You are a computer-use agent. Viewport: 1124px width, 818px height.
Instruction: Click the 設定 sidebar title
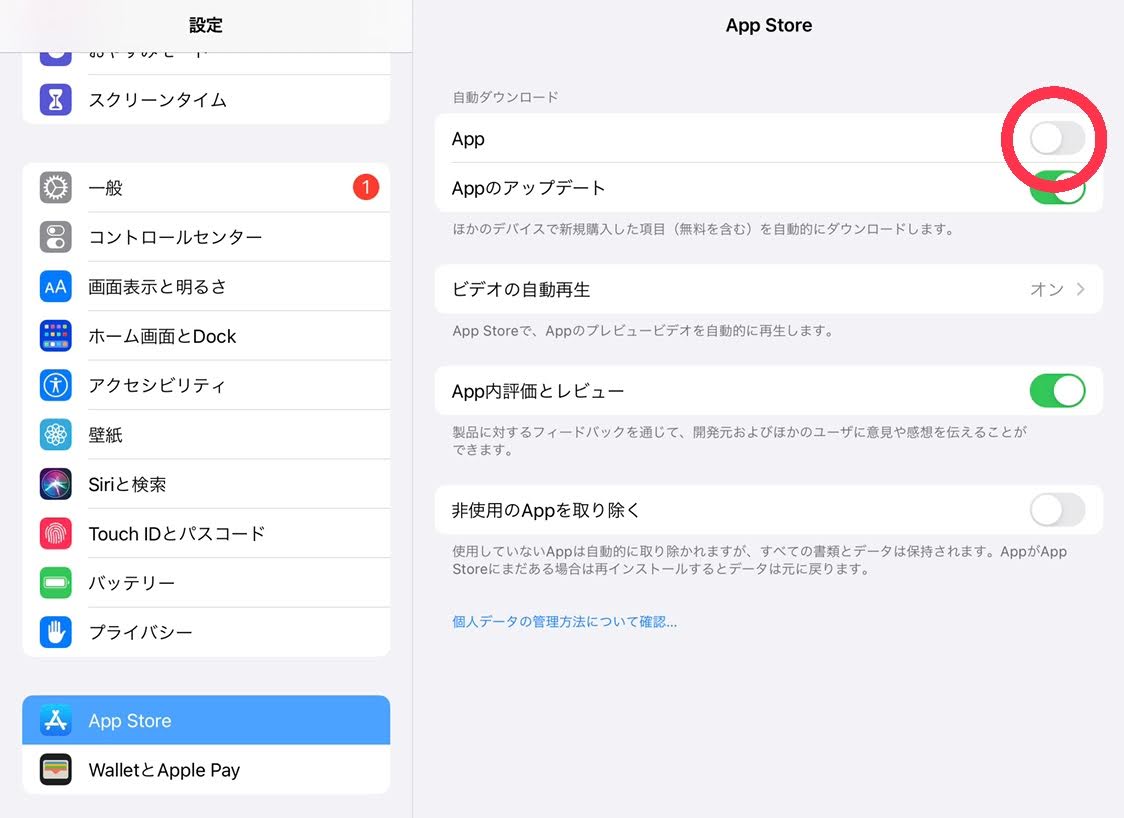pos(206,25)
